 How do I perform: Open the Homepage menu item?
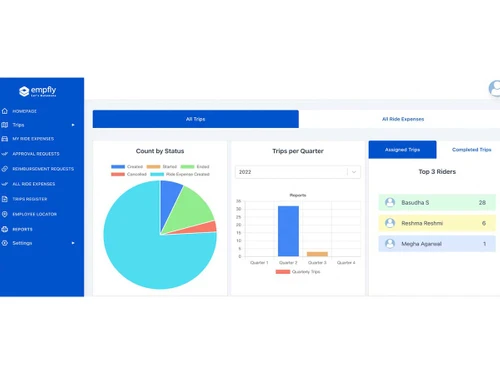point(24,111)
